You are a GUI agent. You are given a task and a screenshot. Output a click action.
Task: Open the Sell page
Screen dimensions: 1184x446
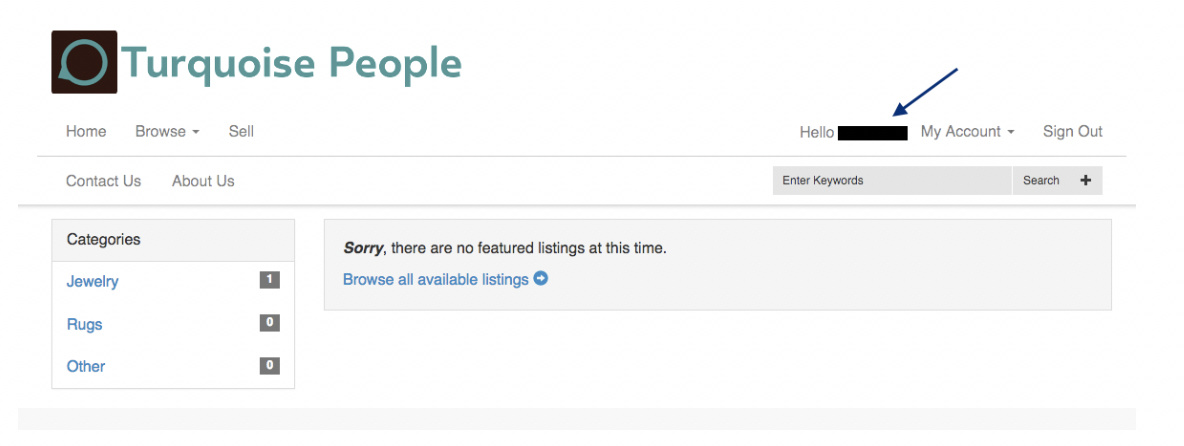[x=241, y=131]
